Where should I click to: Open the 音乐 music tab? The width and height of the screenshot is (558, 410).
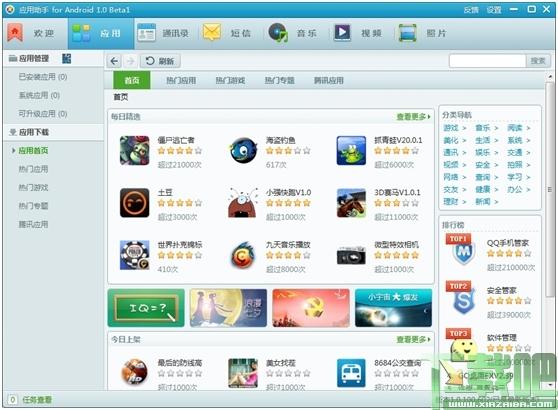coord(293,33)
